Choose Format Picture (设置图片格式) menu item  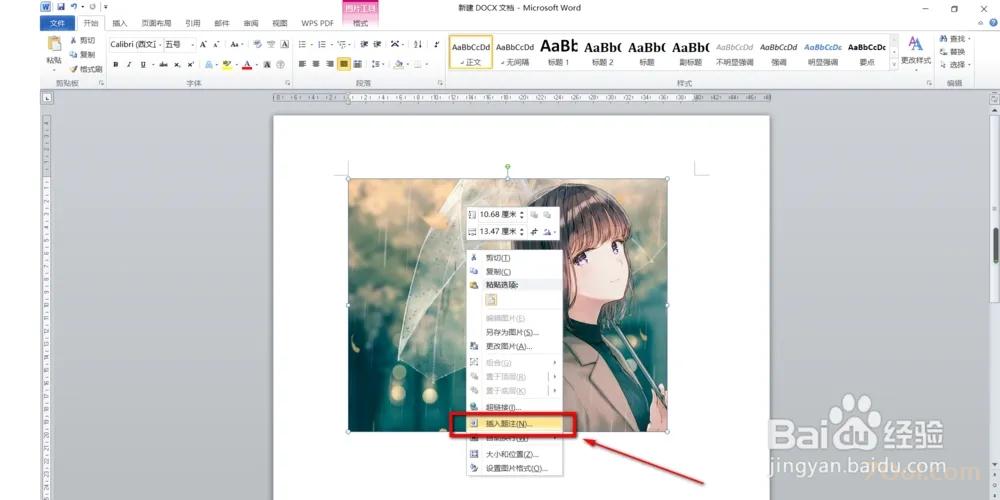click(514, 468)
